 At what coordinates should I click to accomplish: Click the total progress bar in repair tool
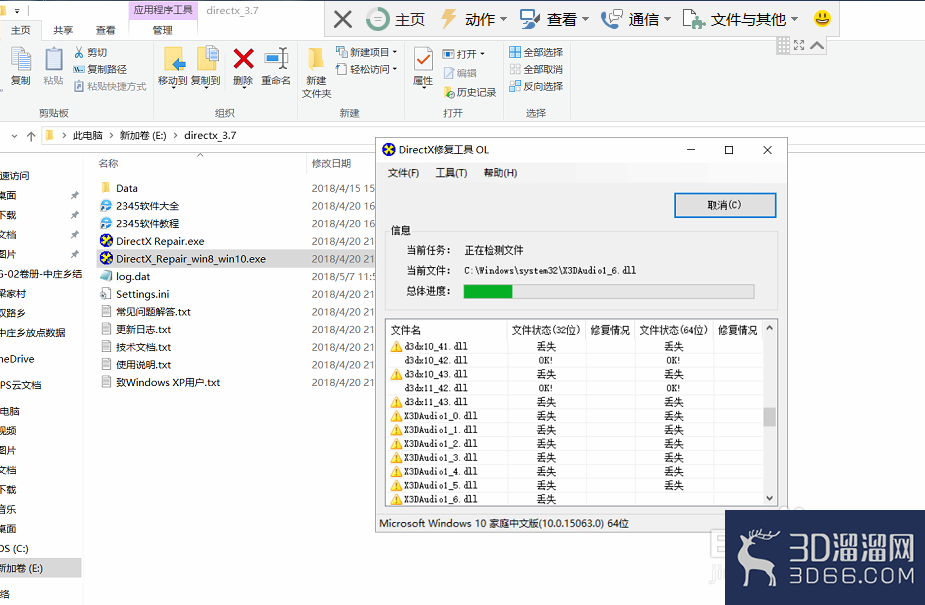tap(610, 291)
